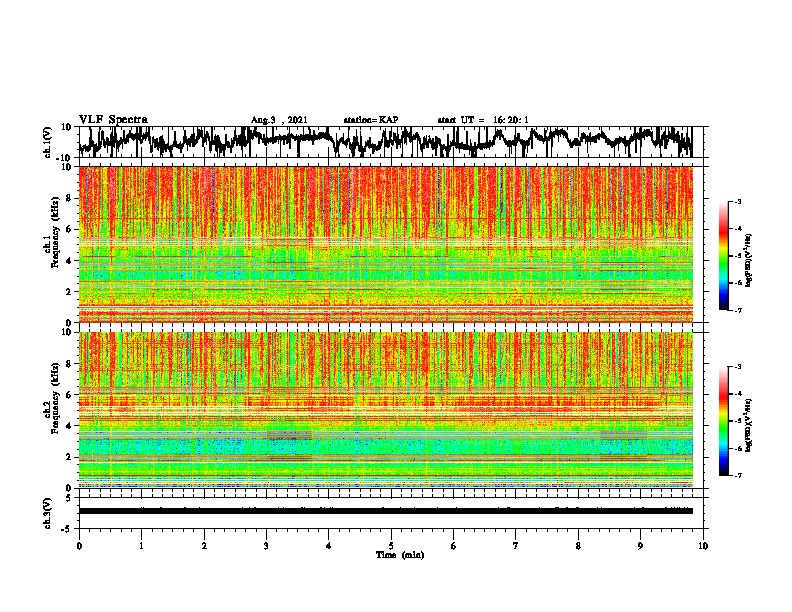
Task: Click the "Time (min)" axis label
Action: pyautogui.click(x=400, y=555)
